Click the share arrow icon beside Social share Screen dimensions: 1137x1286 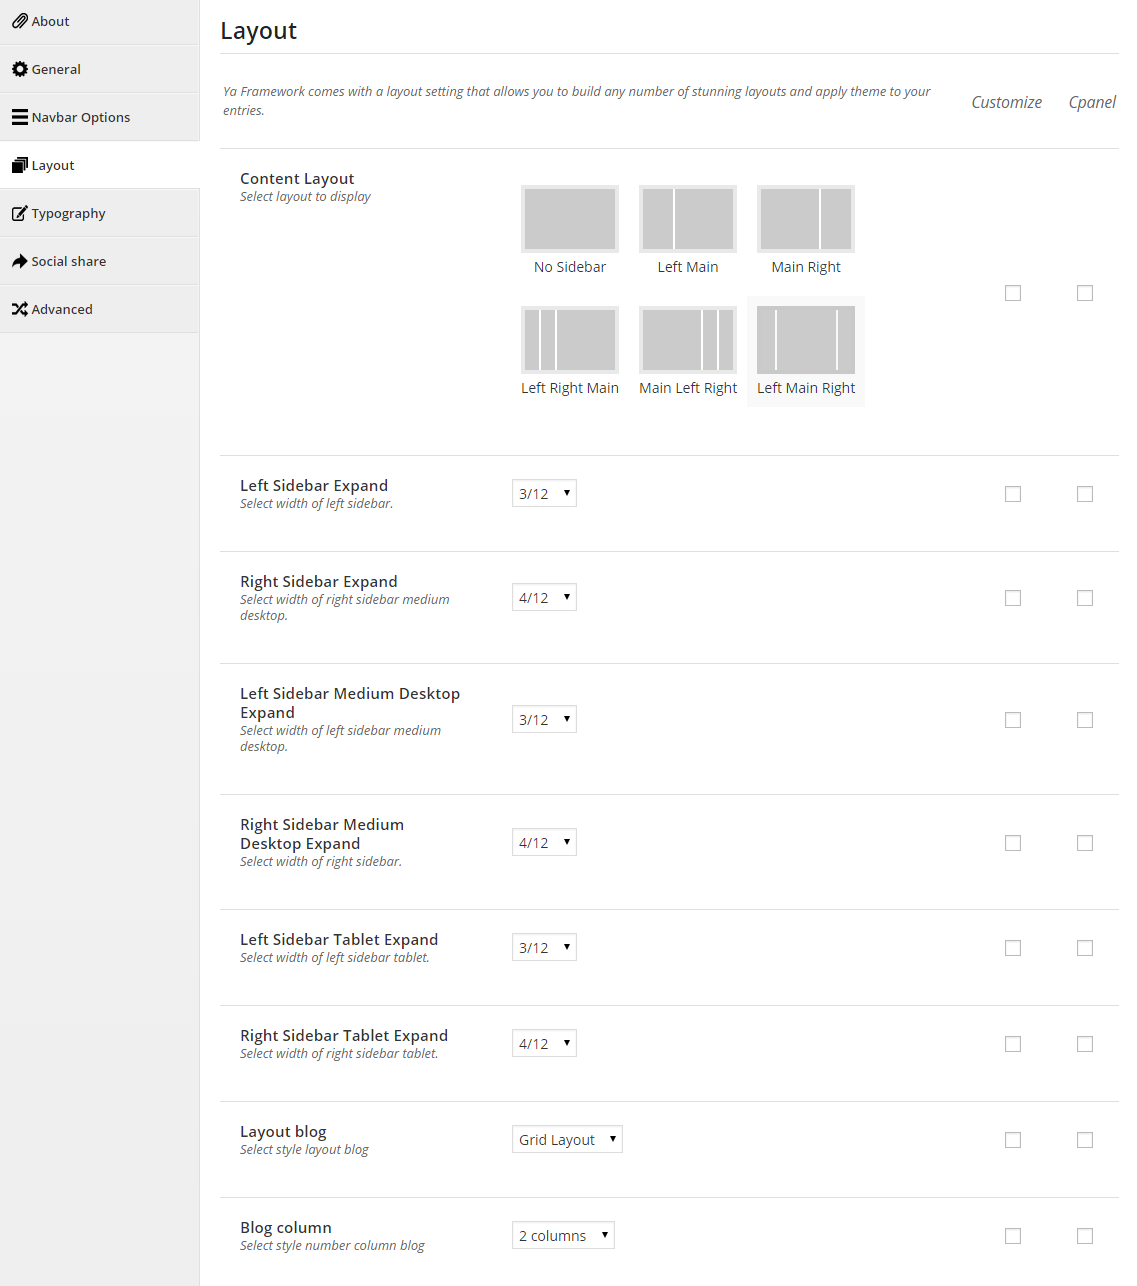click(x=19, y=261)
